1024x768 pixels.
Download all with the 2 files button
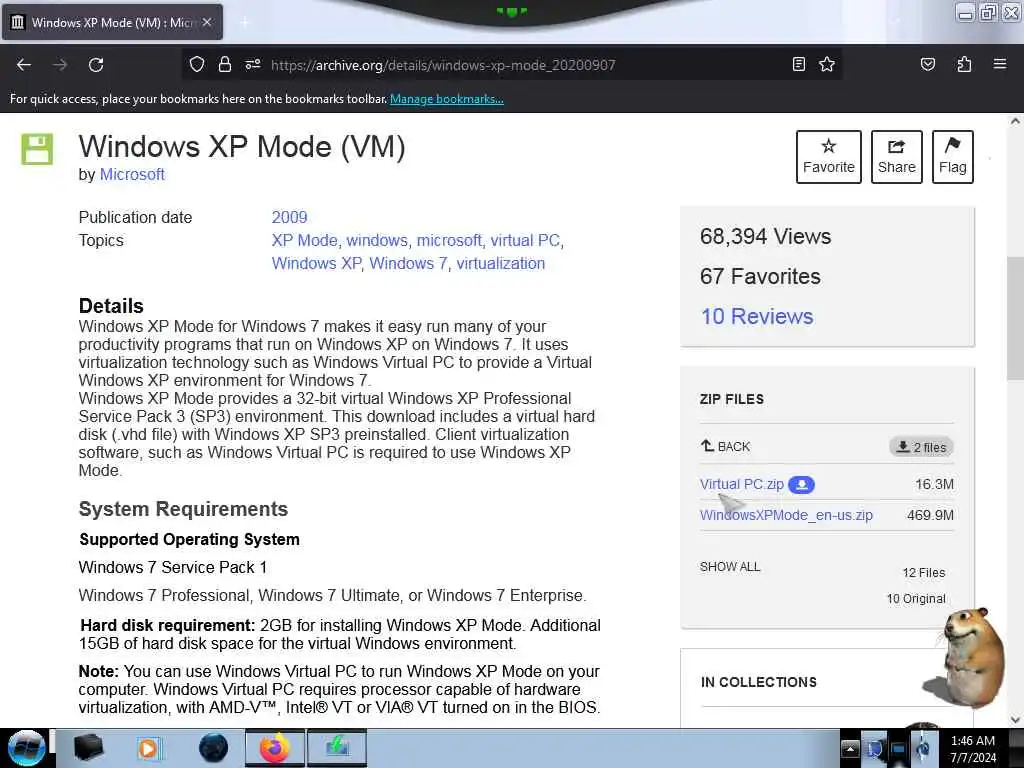[x=921, y=447]
